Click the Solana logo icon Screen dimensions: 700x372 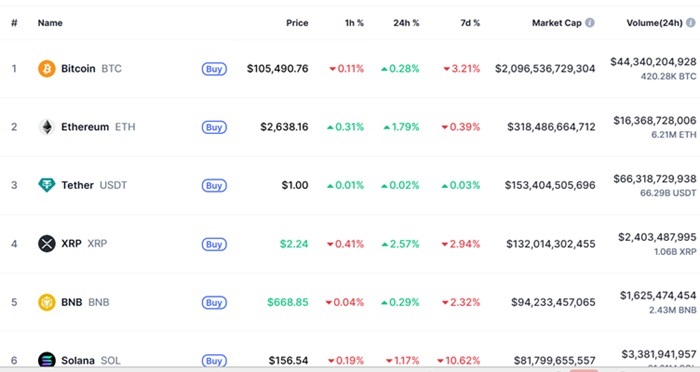coord(46,360)
